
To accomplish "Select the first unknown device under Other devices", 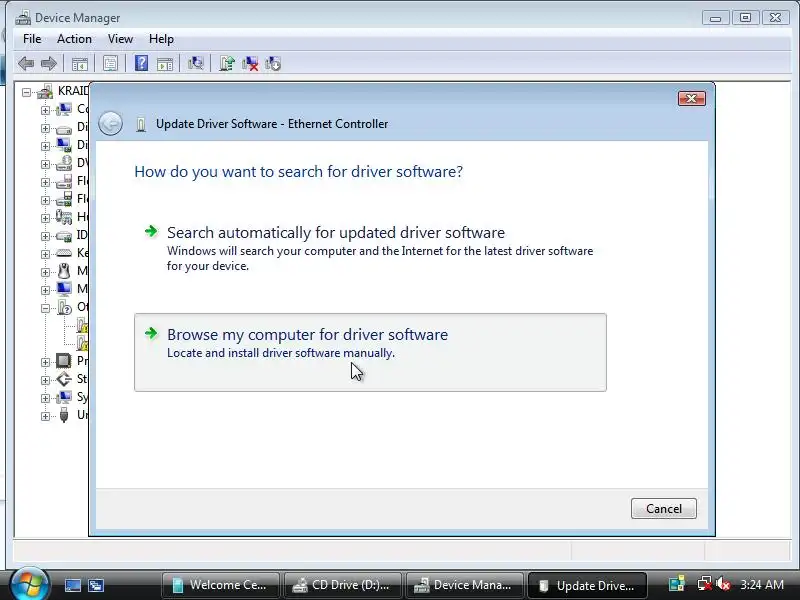I will pyautogui.click(x=82, y=324).
